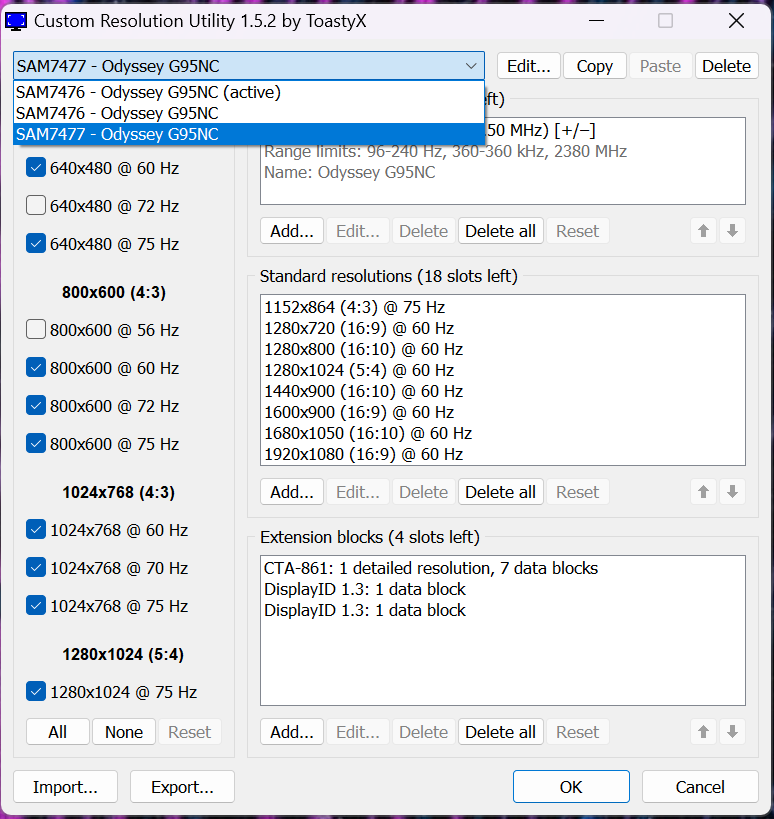Uncheck 800x600 @ 60 Hz resolution
Viewport: 774px width, 819px height.
tap(36, 368)
